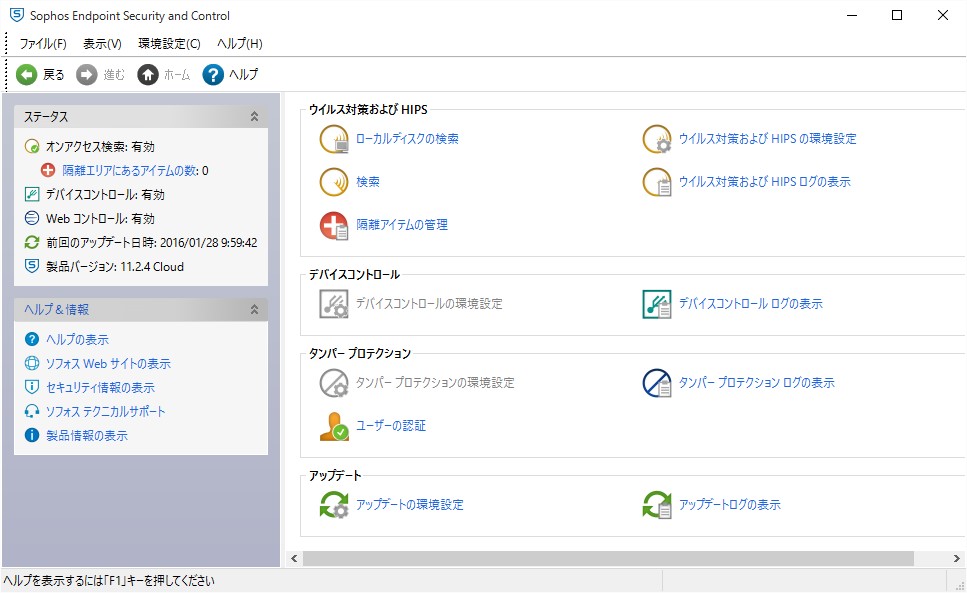The width and height of the screenshot is (967, 593).
Task: Click 隔離エリアにあるアイテムの数 link
Action: (x=130, y=170)
